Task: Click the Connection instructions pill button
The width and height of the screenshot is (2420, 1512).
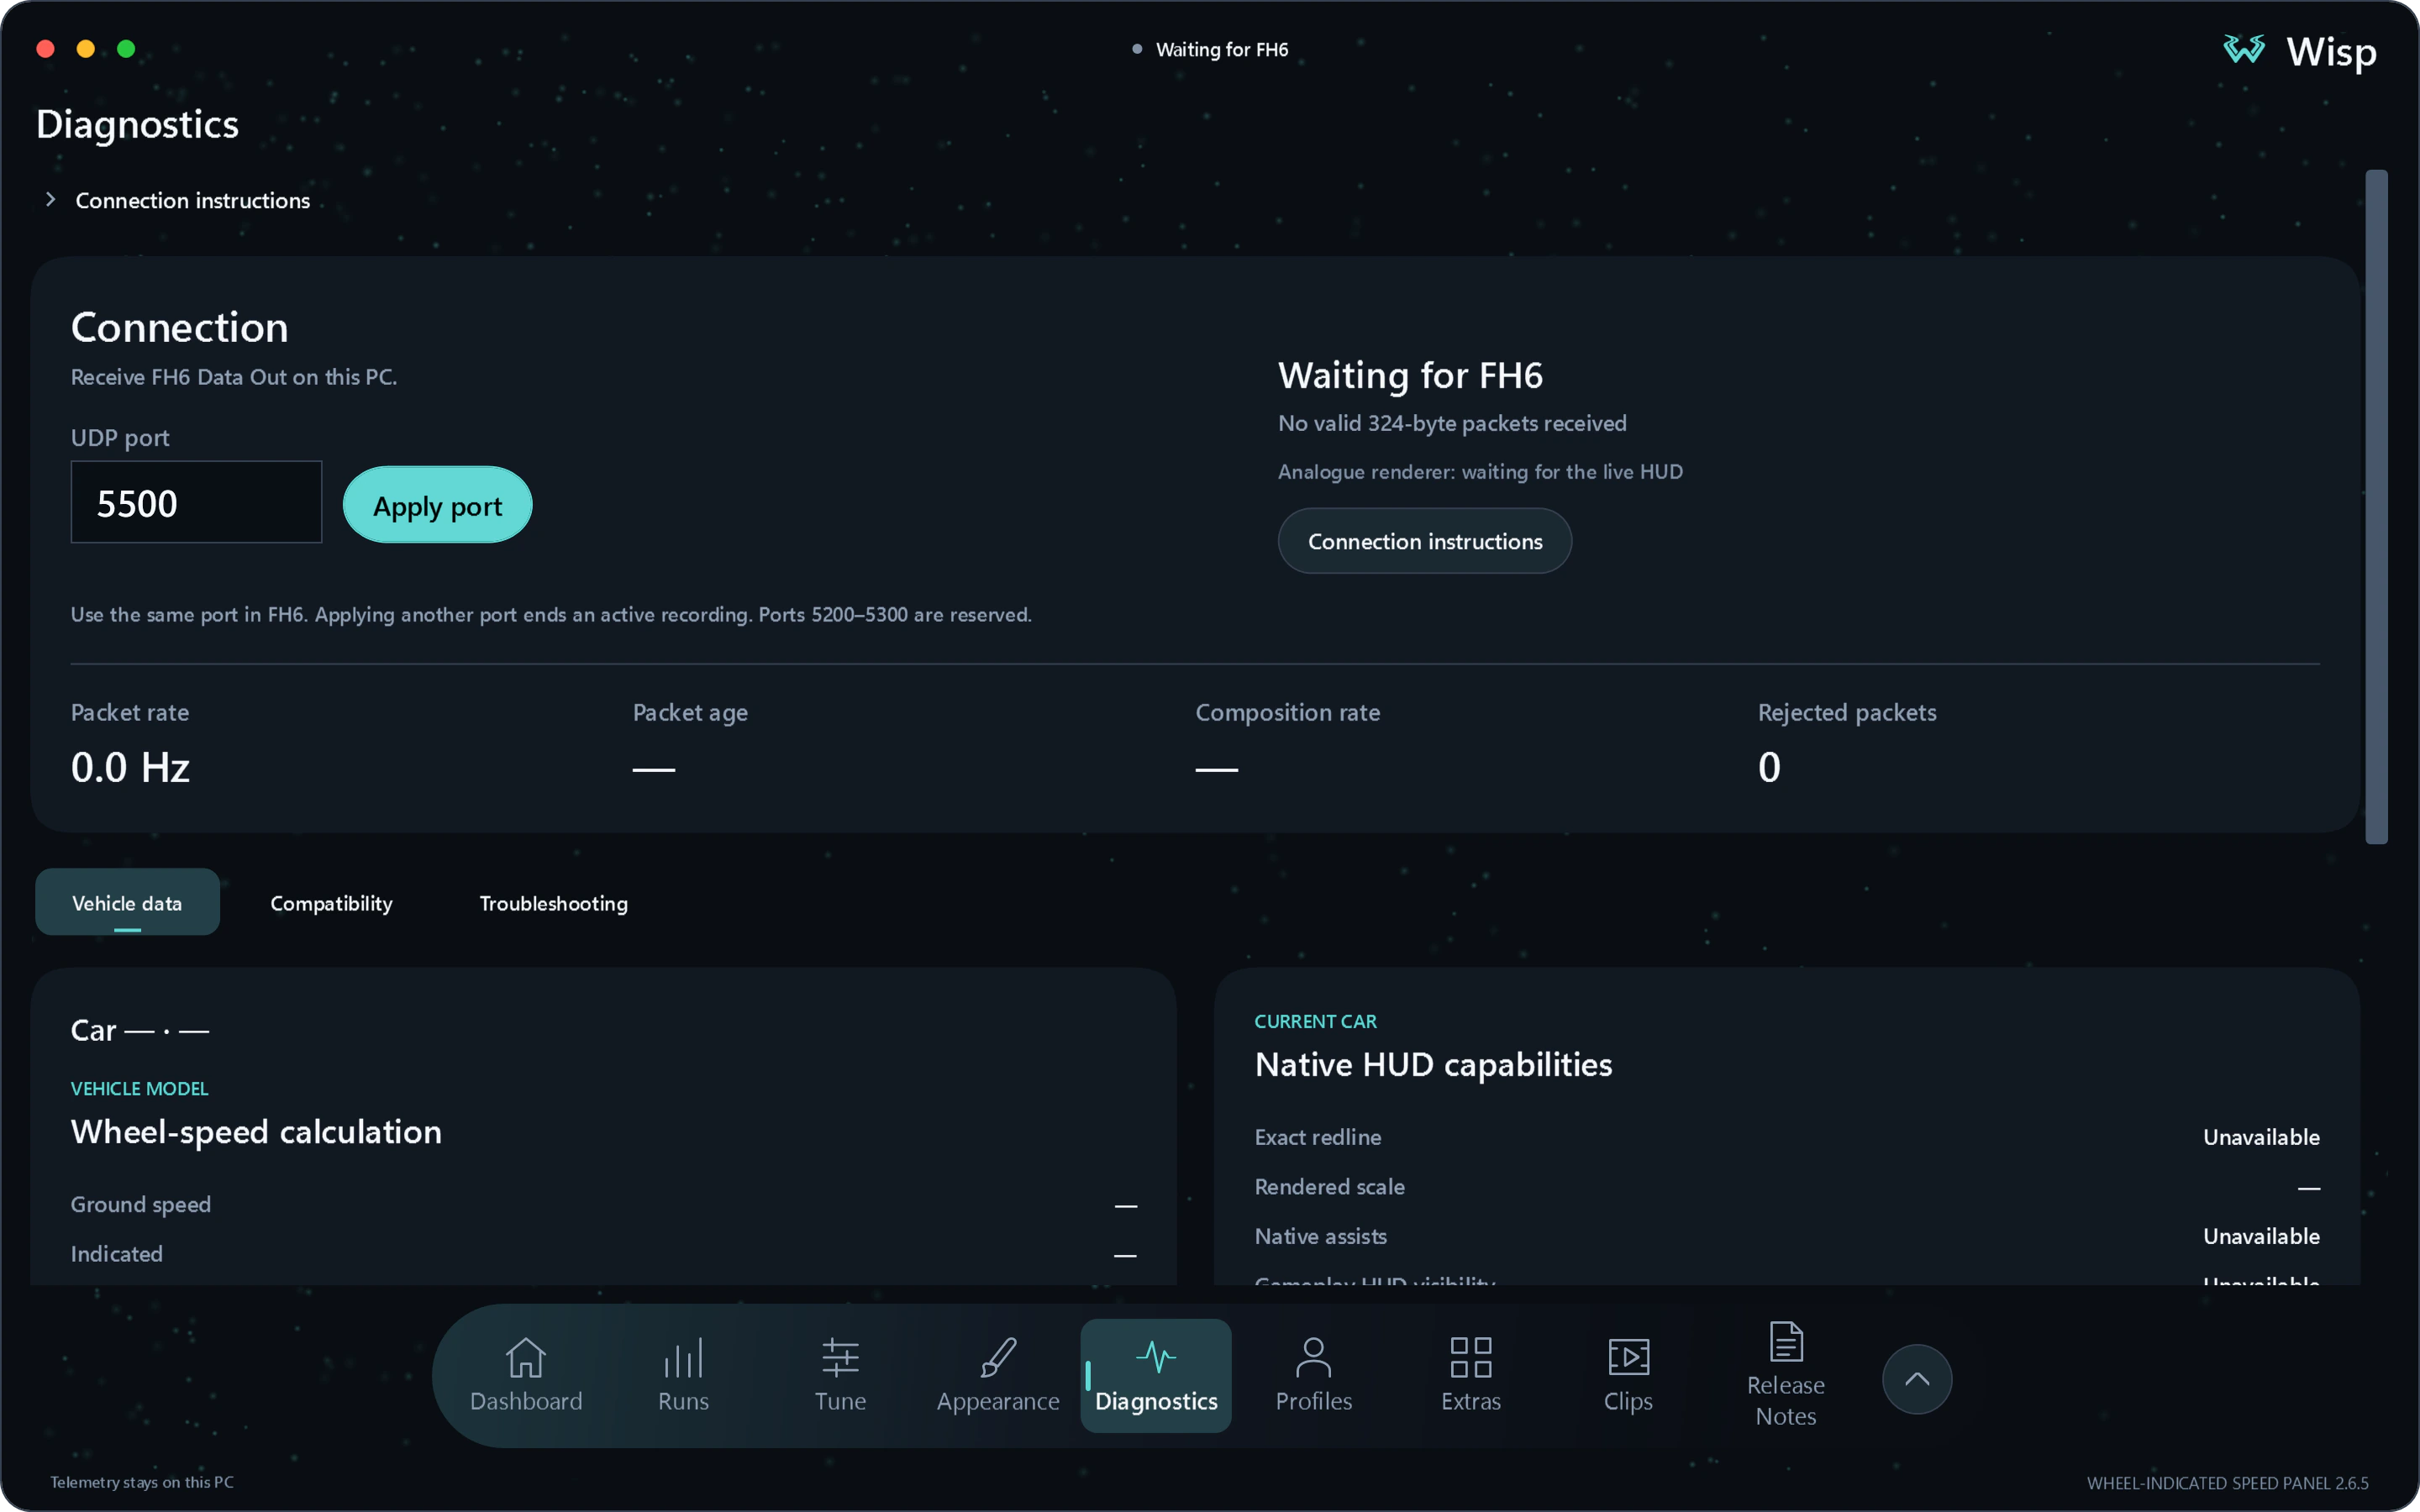Action: [1424, 541]
